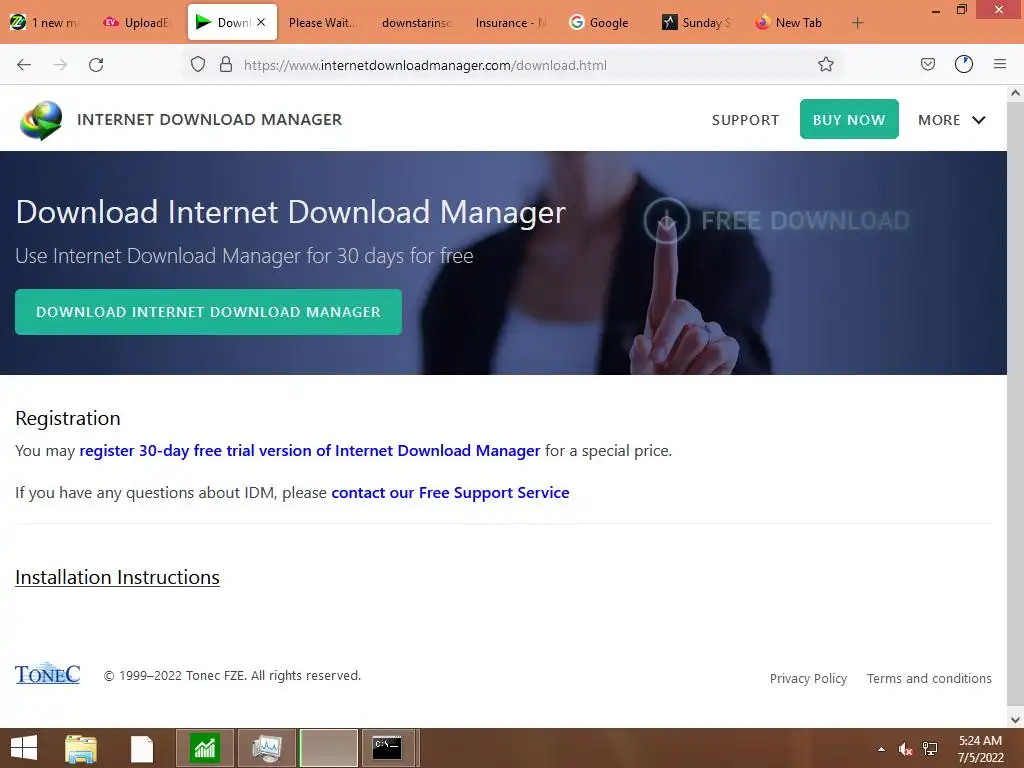Click scrollbar up arrow
This screenshot has width=1024, height=768.
pyautogui.click(x=1015, y=93)
